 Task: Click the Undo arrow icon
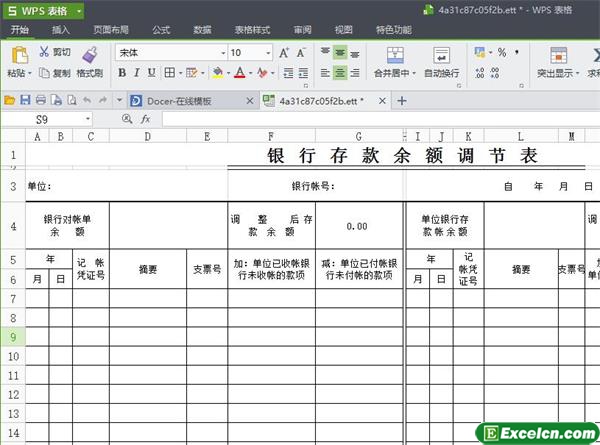86,101
